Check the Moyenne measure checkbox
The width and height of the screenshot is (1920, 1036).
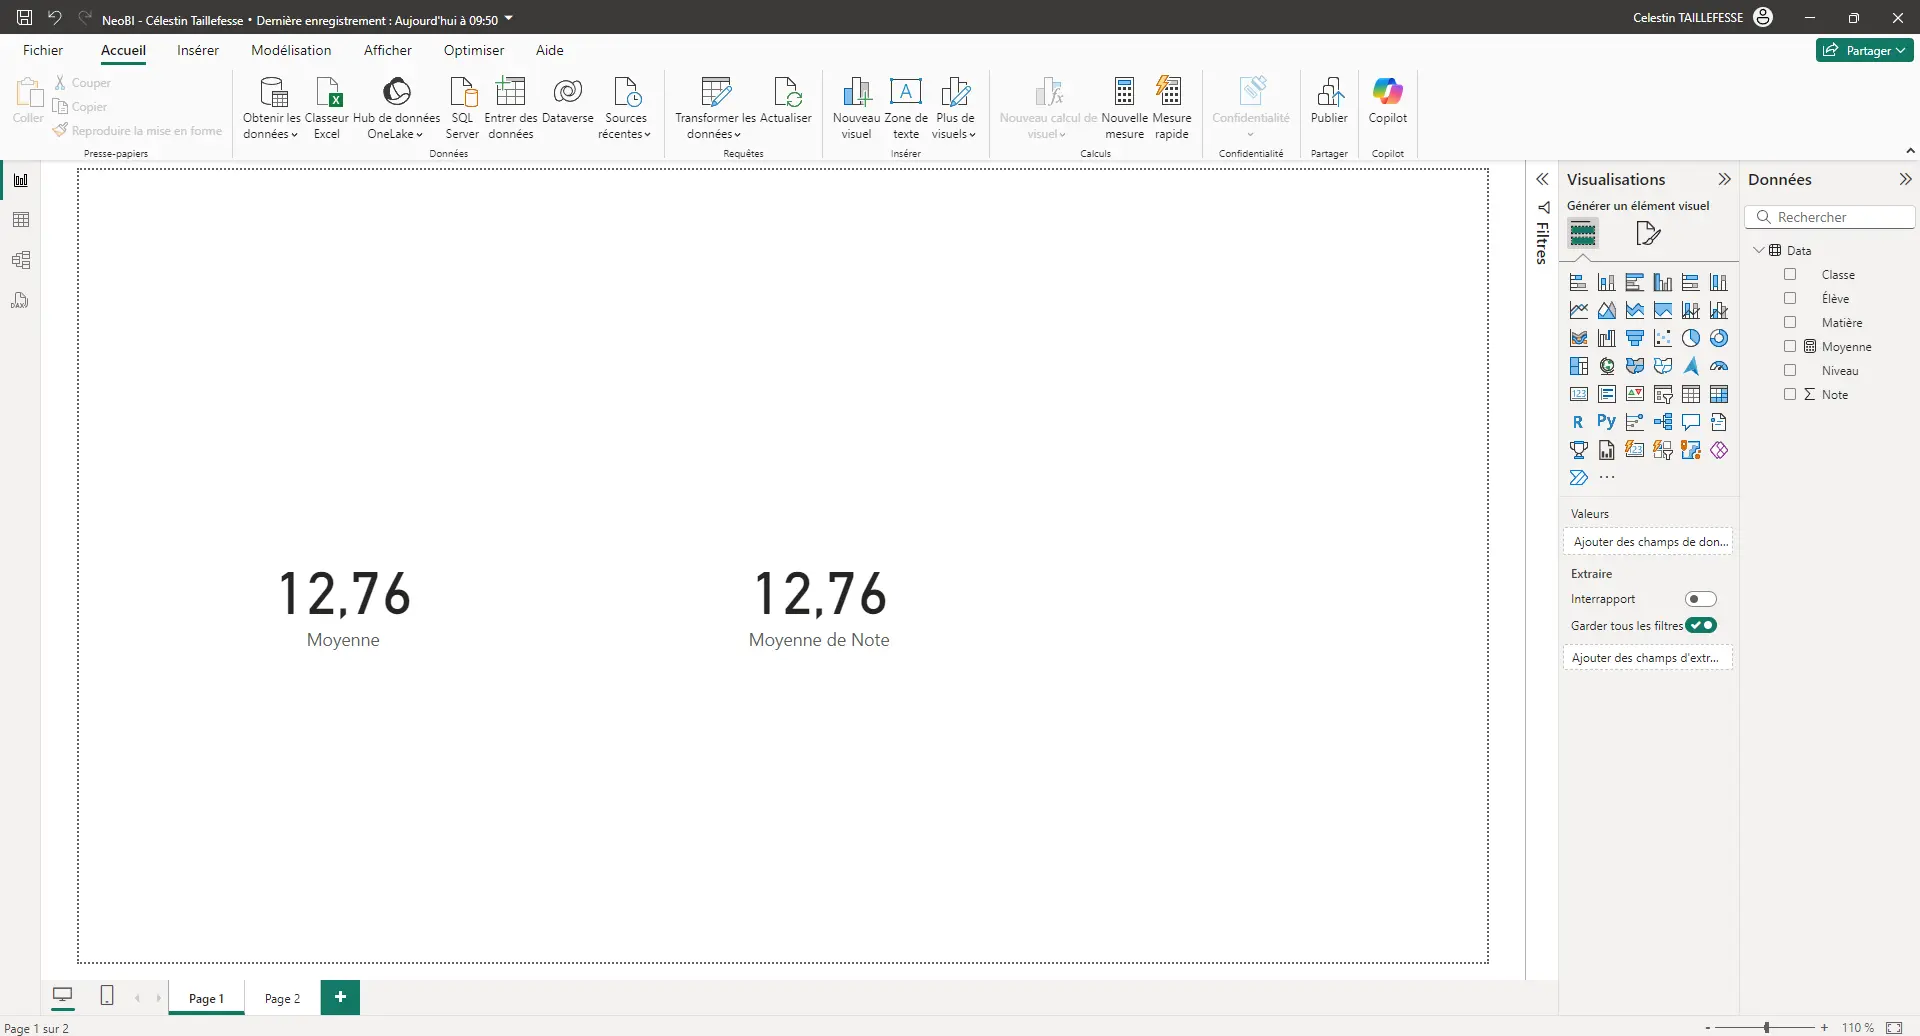(1790, 347)
